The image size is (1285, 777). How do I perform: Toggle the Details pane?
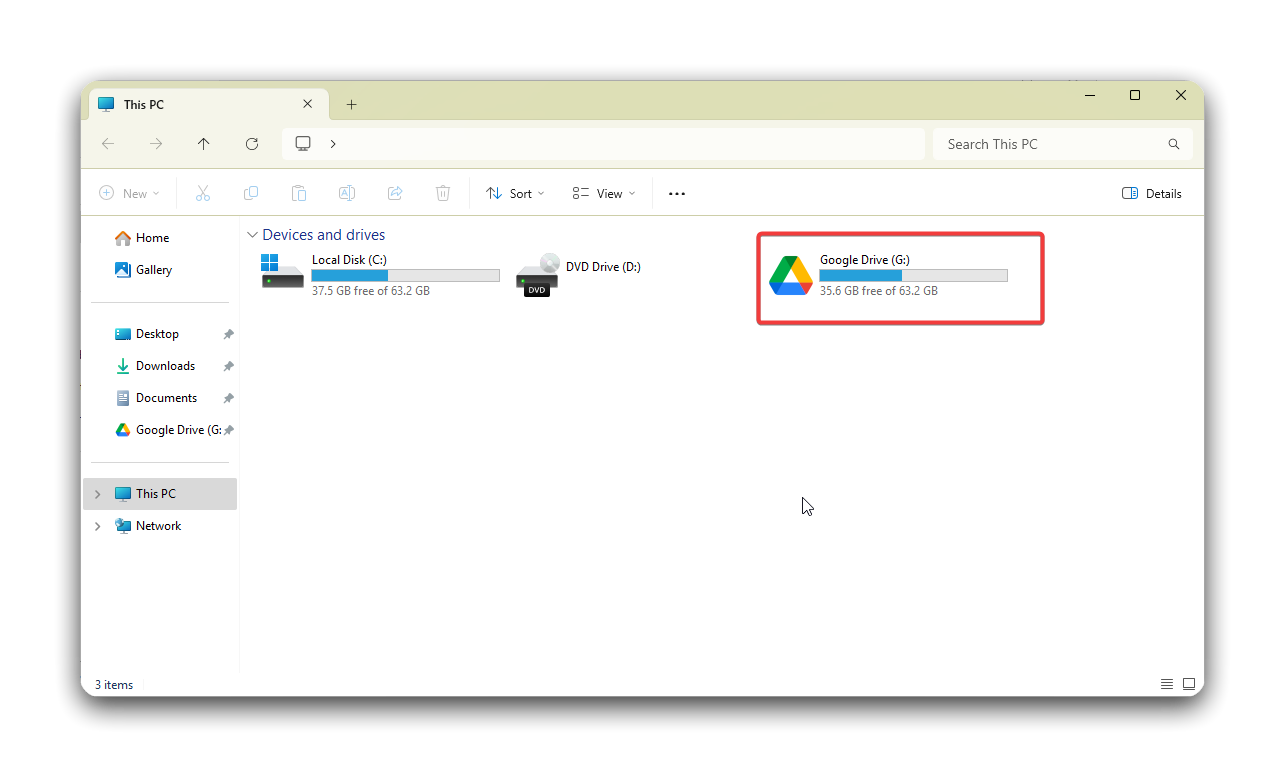pyautogui.click(x=1152, y=194)
